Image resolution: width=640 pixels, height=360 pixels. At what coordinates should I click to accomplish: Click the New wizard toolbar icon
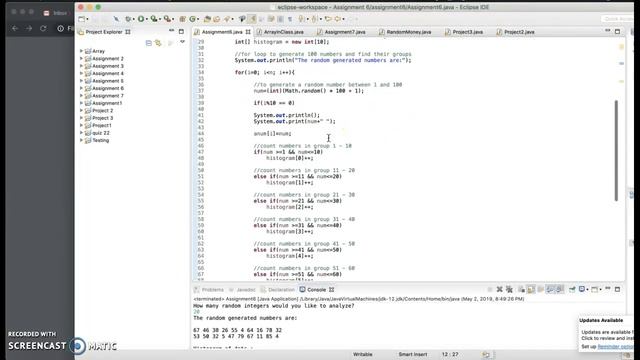(82, 19)
